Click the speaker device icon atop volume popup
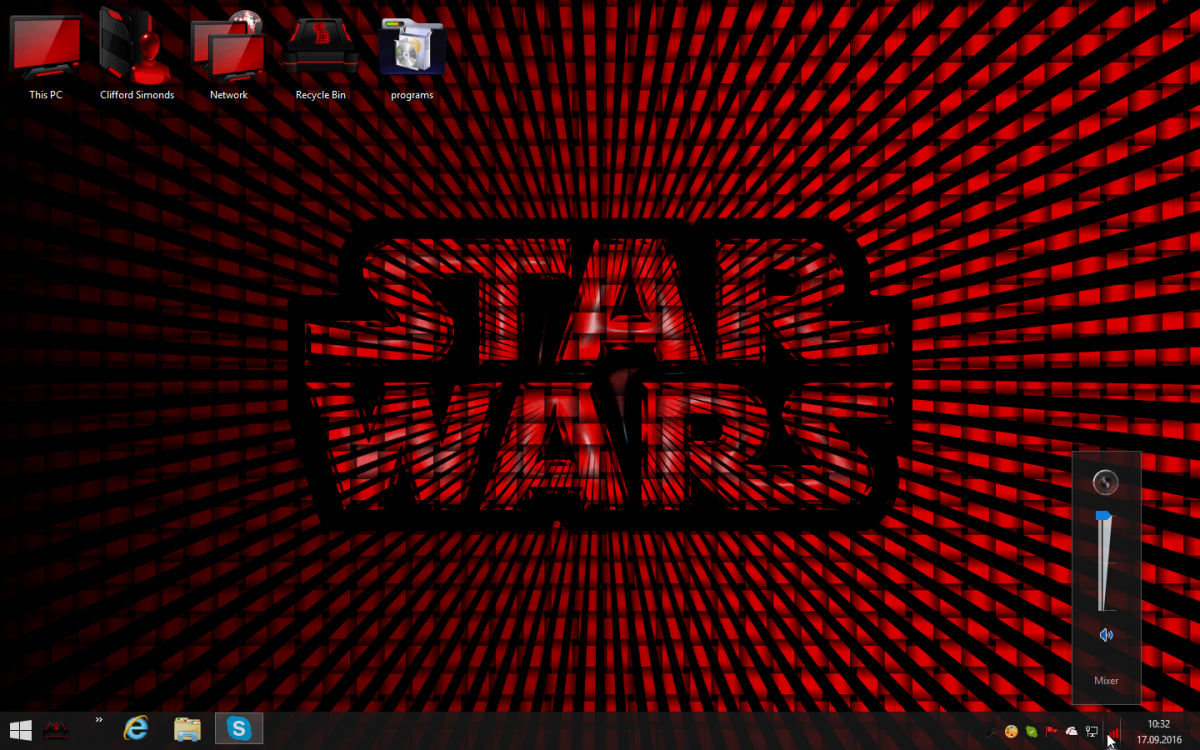This screenshot has height=750, width=1200. tap(1105, 483)
